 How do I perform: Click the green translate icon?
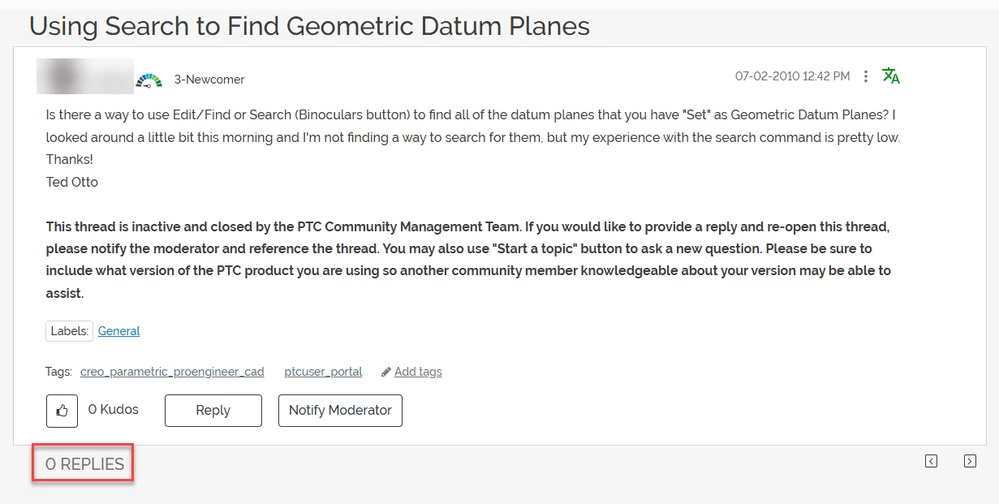(891, 76)
